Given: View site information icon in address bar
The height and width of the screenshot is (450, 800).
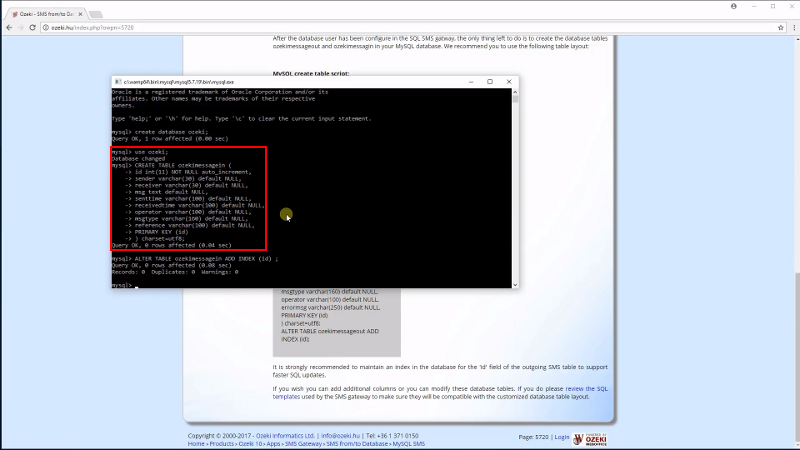Looking at the screenshot, I should [x=45, y=28].
